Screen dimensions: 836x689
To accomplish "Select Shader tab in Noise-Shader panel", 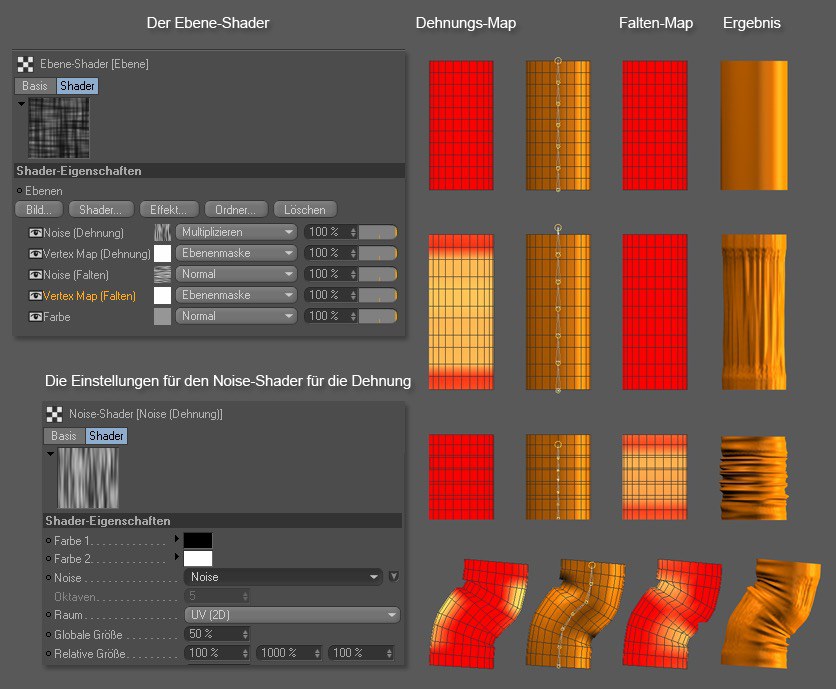I will pyautogui.click(x=106, y=436).
